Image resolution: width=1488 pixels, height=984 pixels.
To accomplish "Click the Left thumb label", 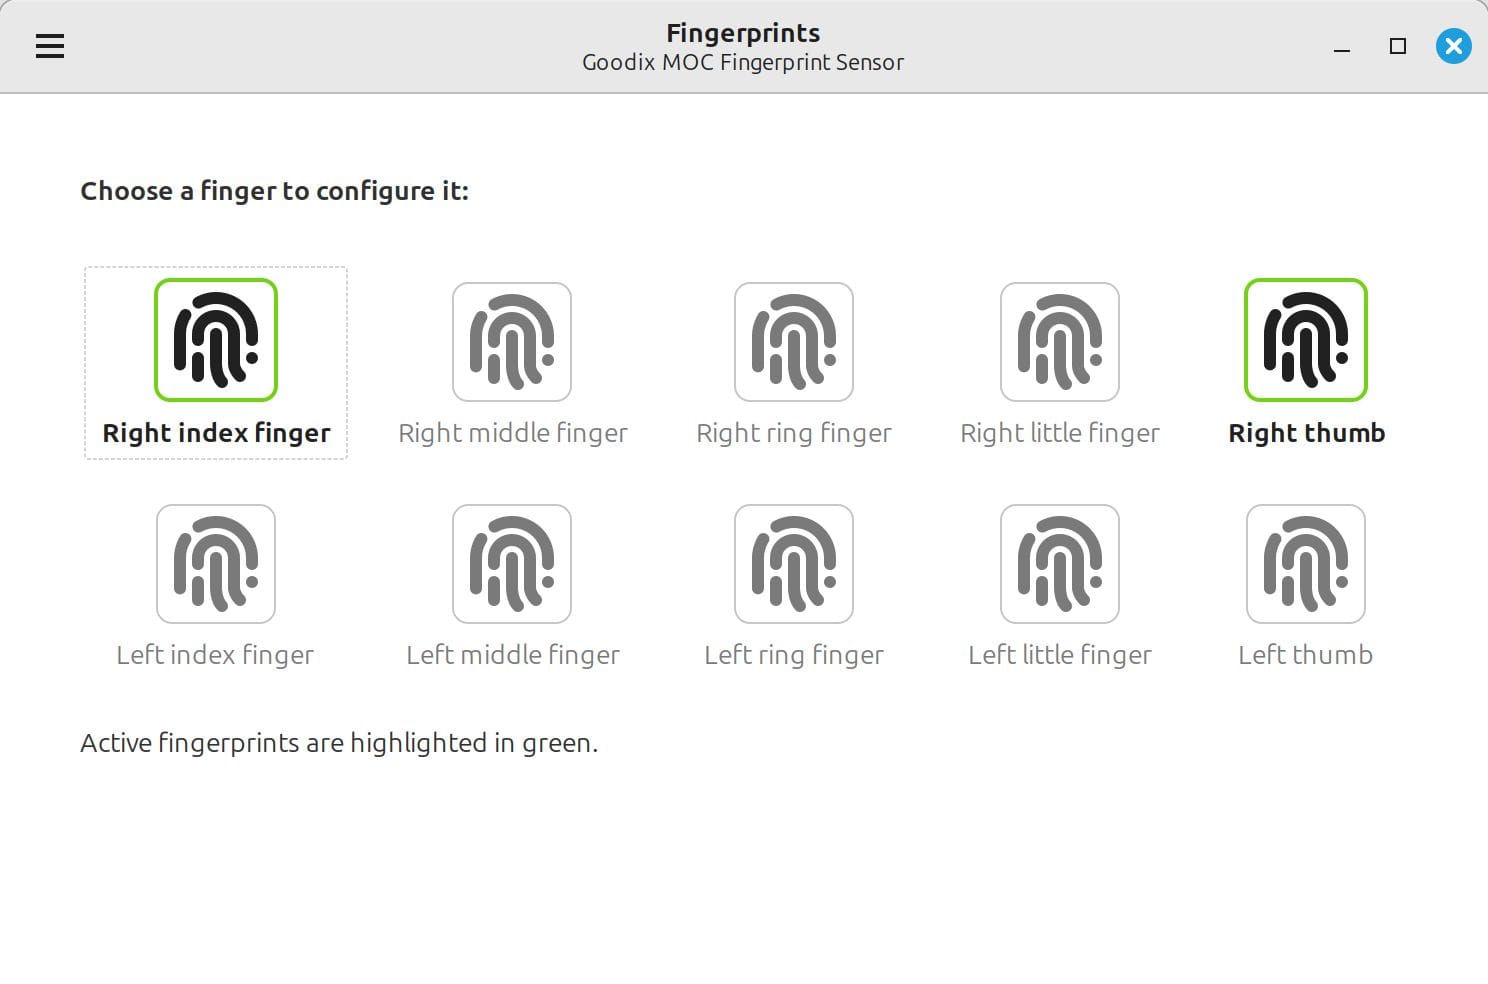I will (1306, 654).
